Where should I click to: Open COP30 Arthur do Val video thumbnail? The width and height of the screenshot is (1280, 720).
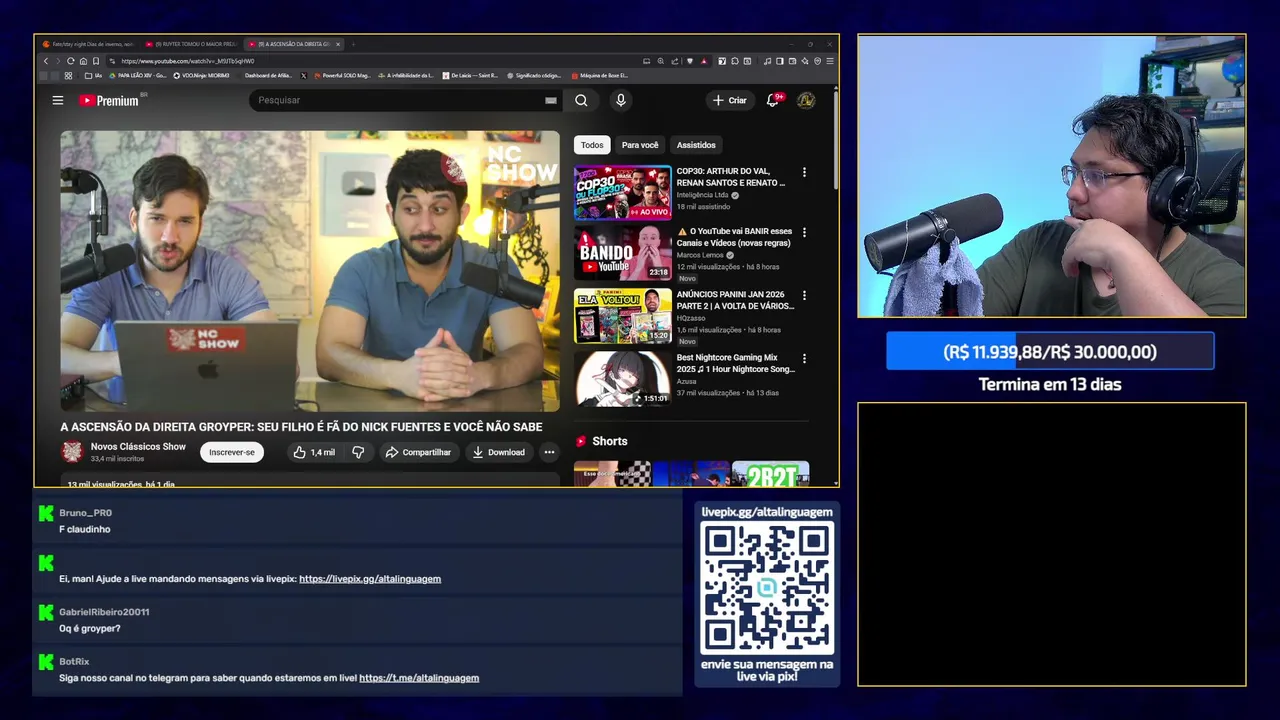tap(622, 192)
